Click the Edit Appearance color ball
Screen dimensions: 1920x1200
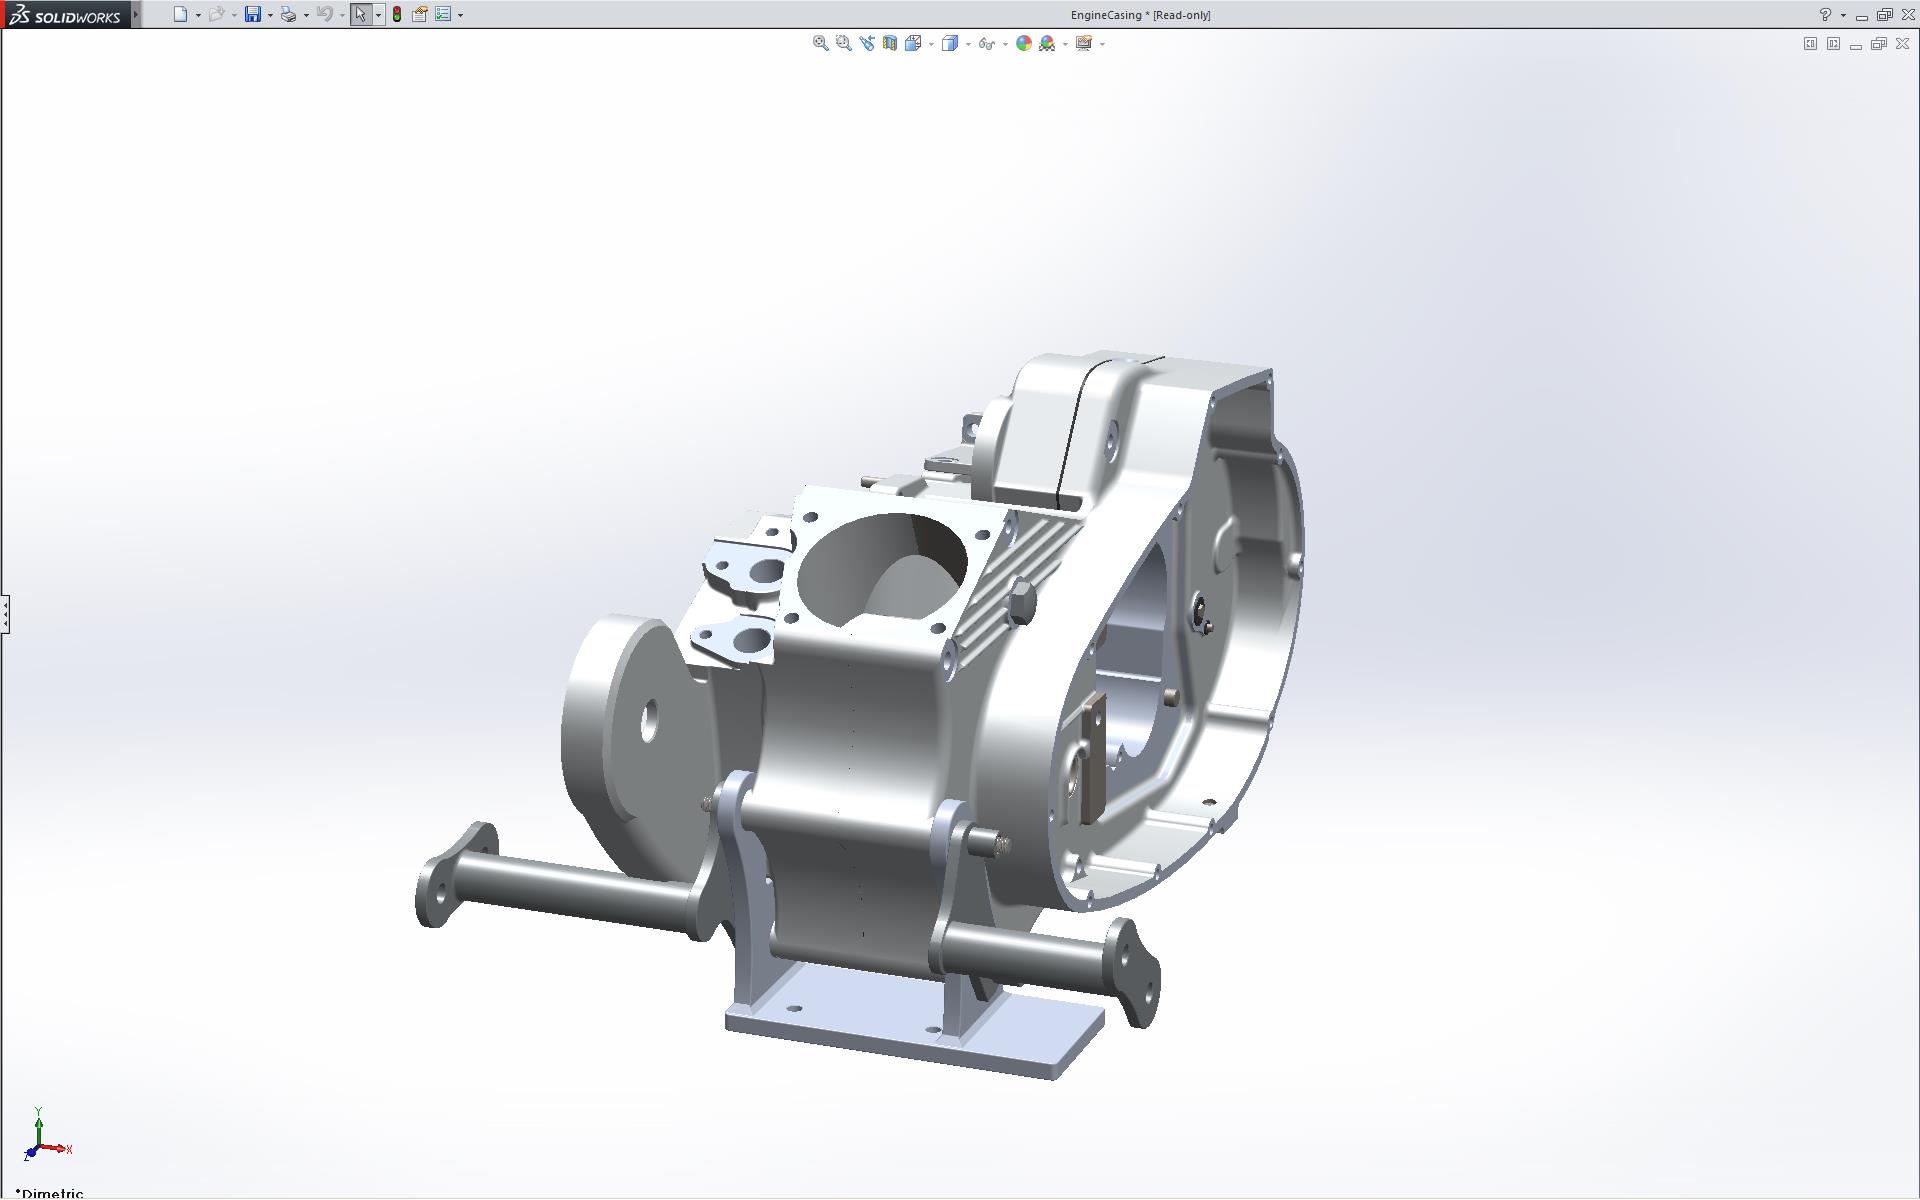point(1023,43)
